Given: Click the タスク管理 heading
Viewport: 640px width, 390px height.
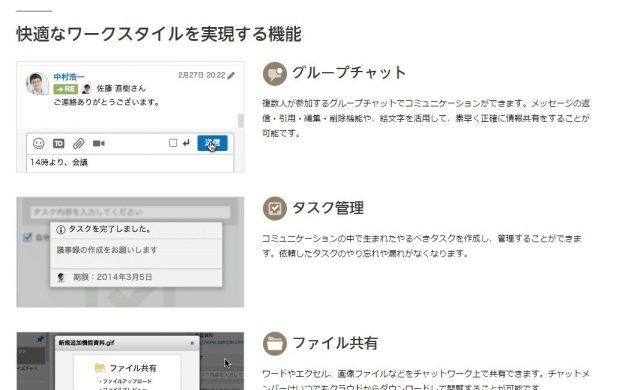Looking at the screenshot, I should coord(328,208).
